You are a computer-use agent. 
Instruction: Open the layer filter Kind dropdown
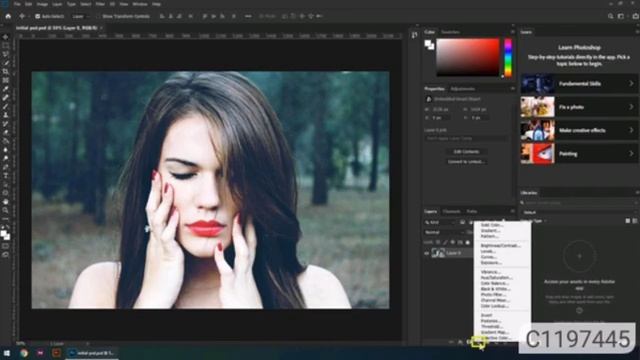click(x=440, y=222)
